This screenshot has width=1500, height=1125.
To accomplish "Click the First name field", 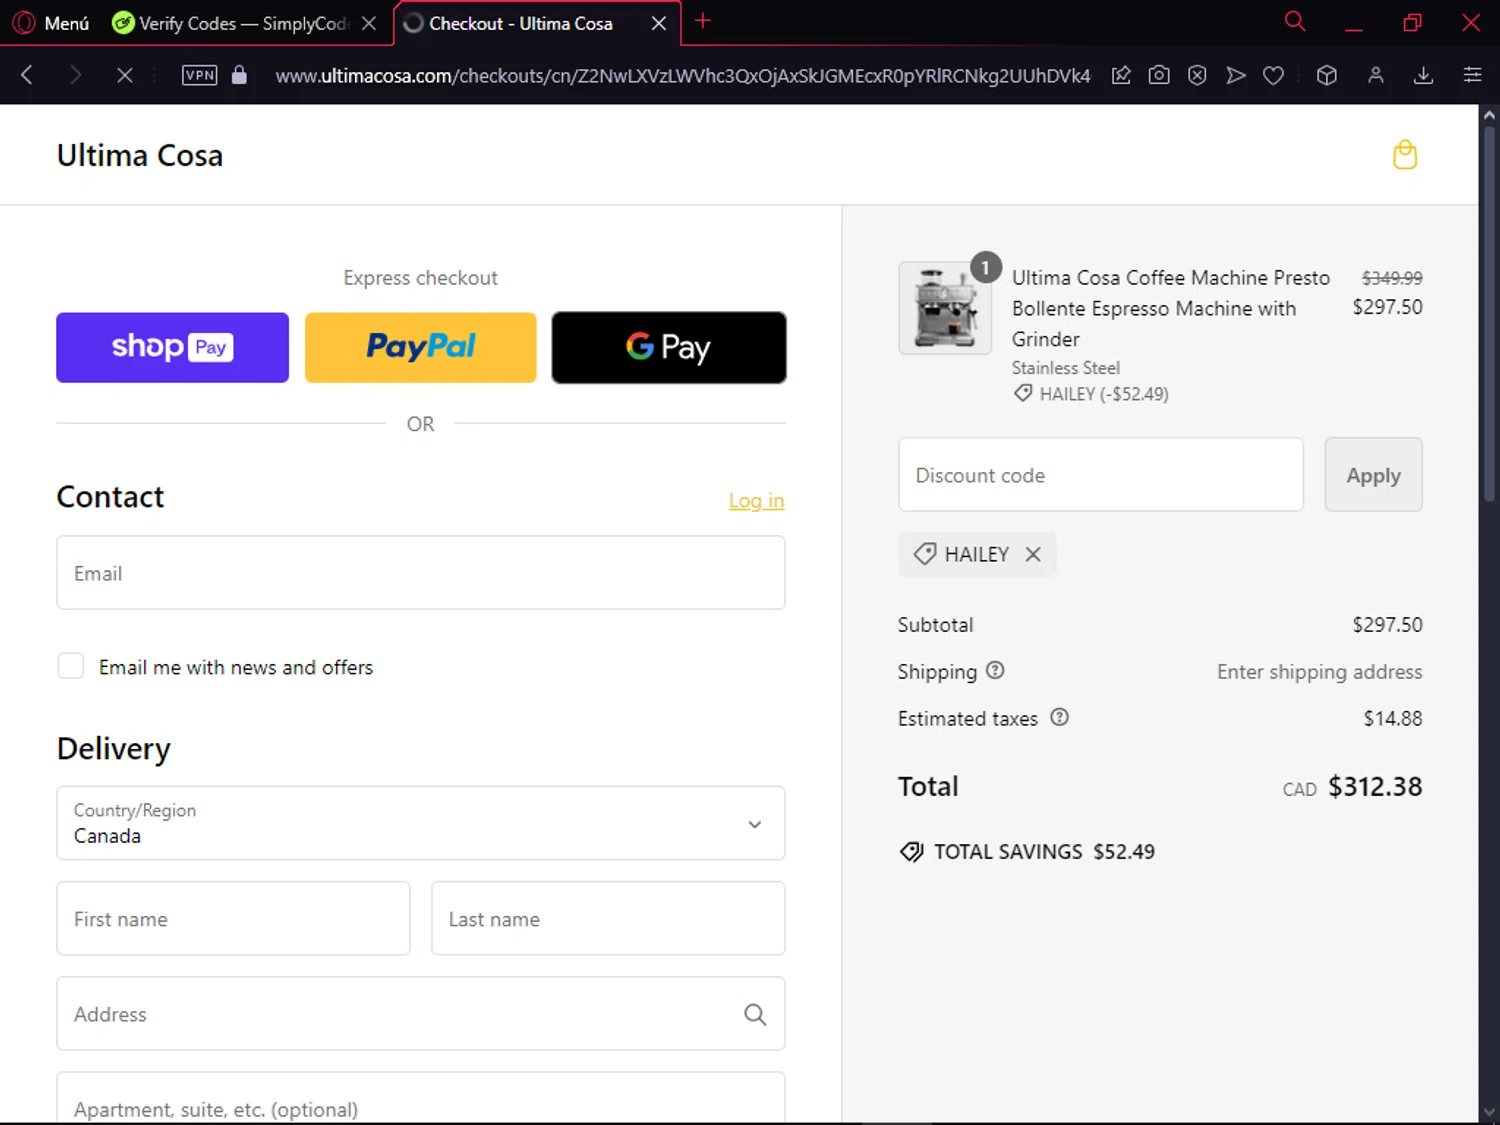I will (x=233, y=918).
